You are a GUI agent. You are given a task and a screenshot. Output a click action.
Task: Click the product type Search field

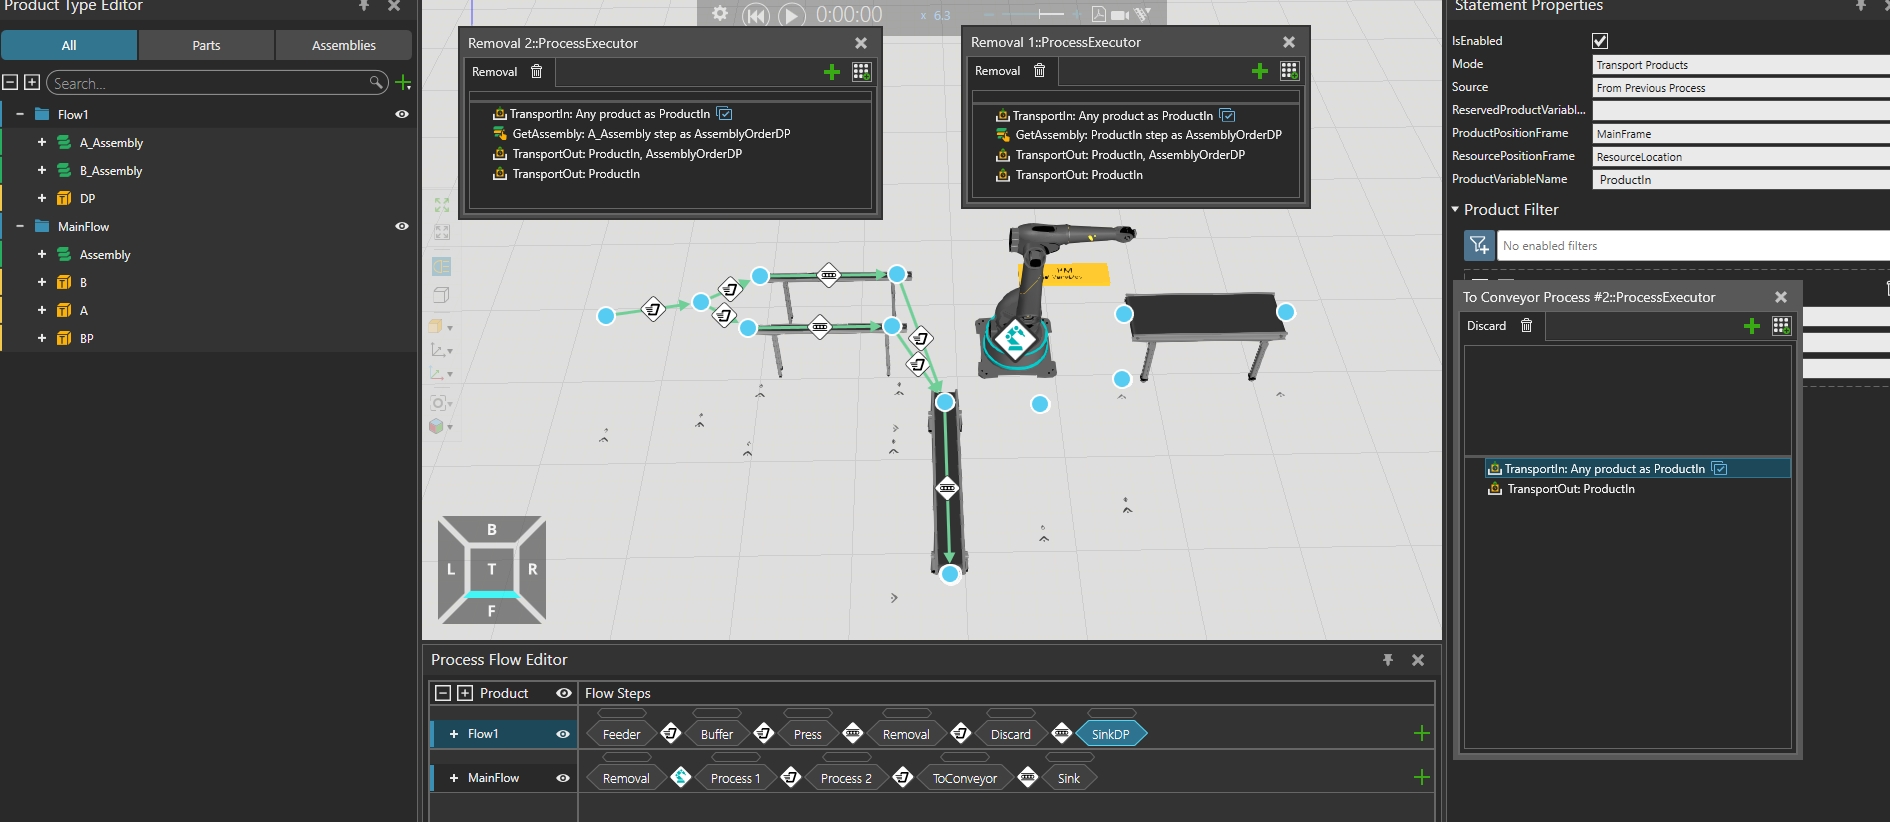point(210,83)
